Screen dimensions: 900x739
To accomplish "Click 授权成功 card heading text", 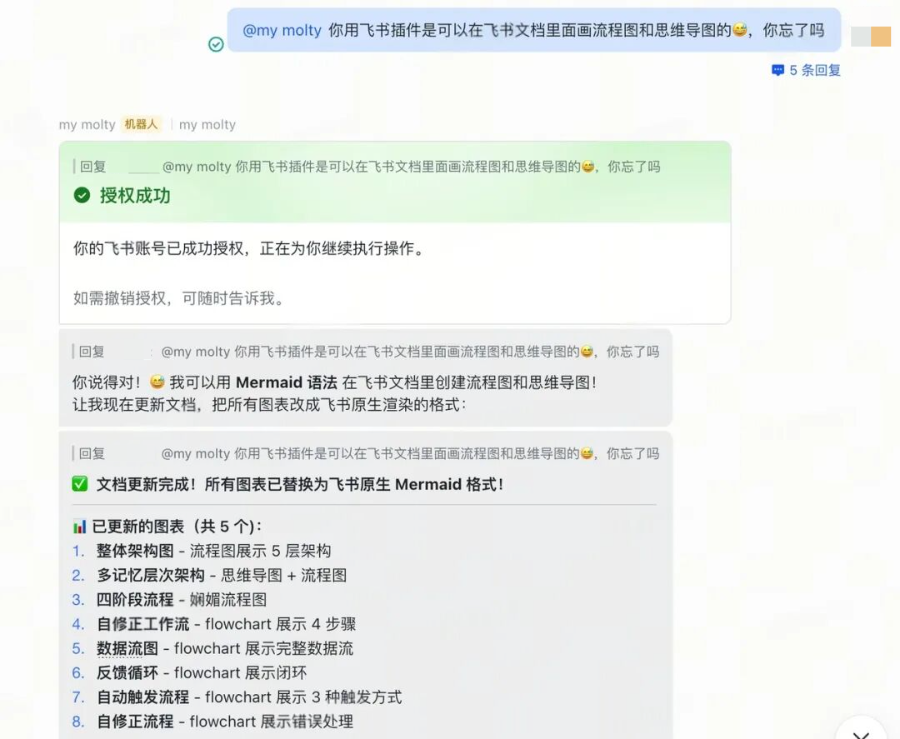I will 135,195.
